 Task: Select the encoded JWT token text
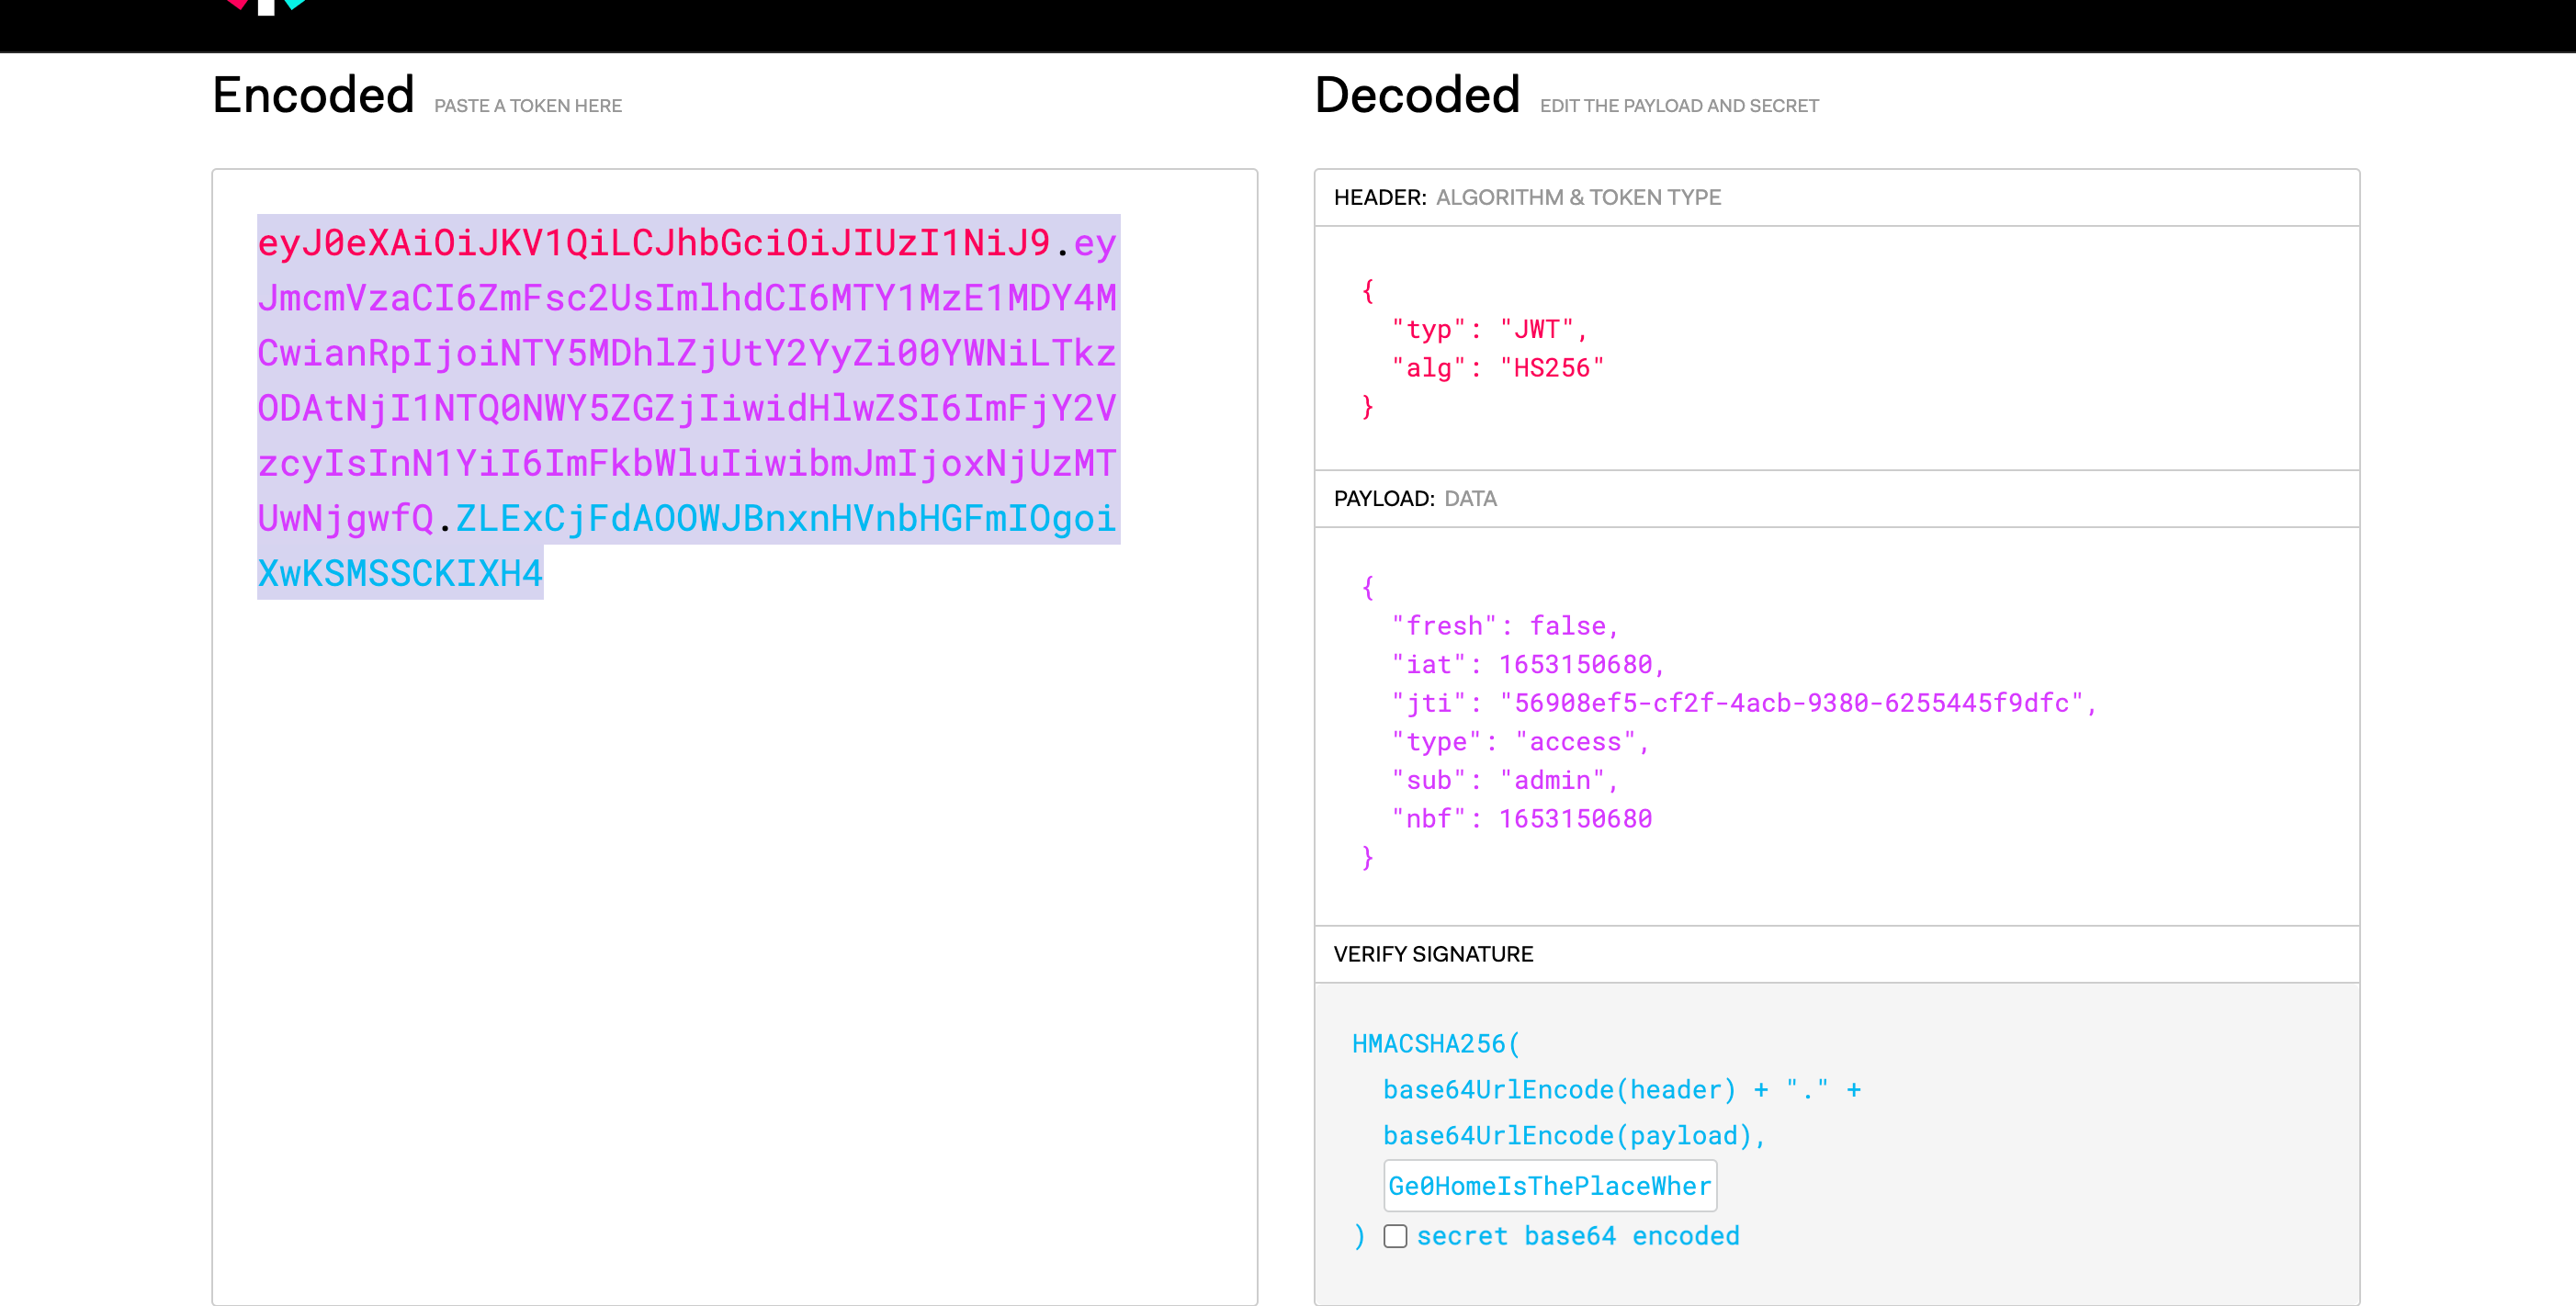pos(688,408)
